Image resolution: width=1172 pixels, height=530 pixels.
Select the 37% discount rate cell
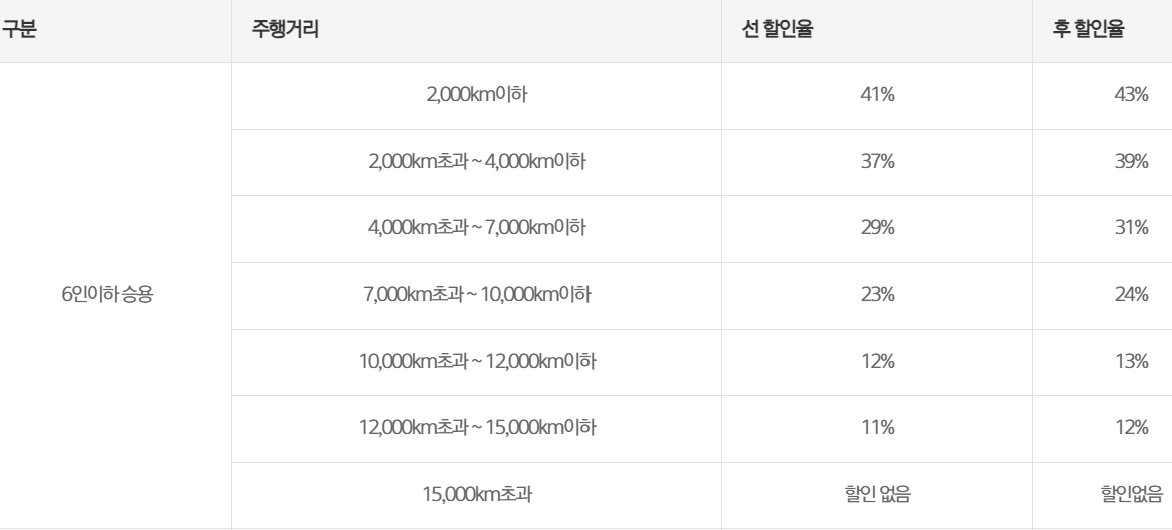pyautogui.click(x=877, y=162)
